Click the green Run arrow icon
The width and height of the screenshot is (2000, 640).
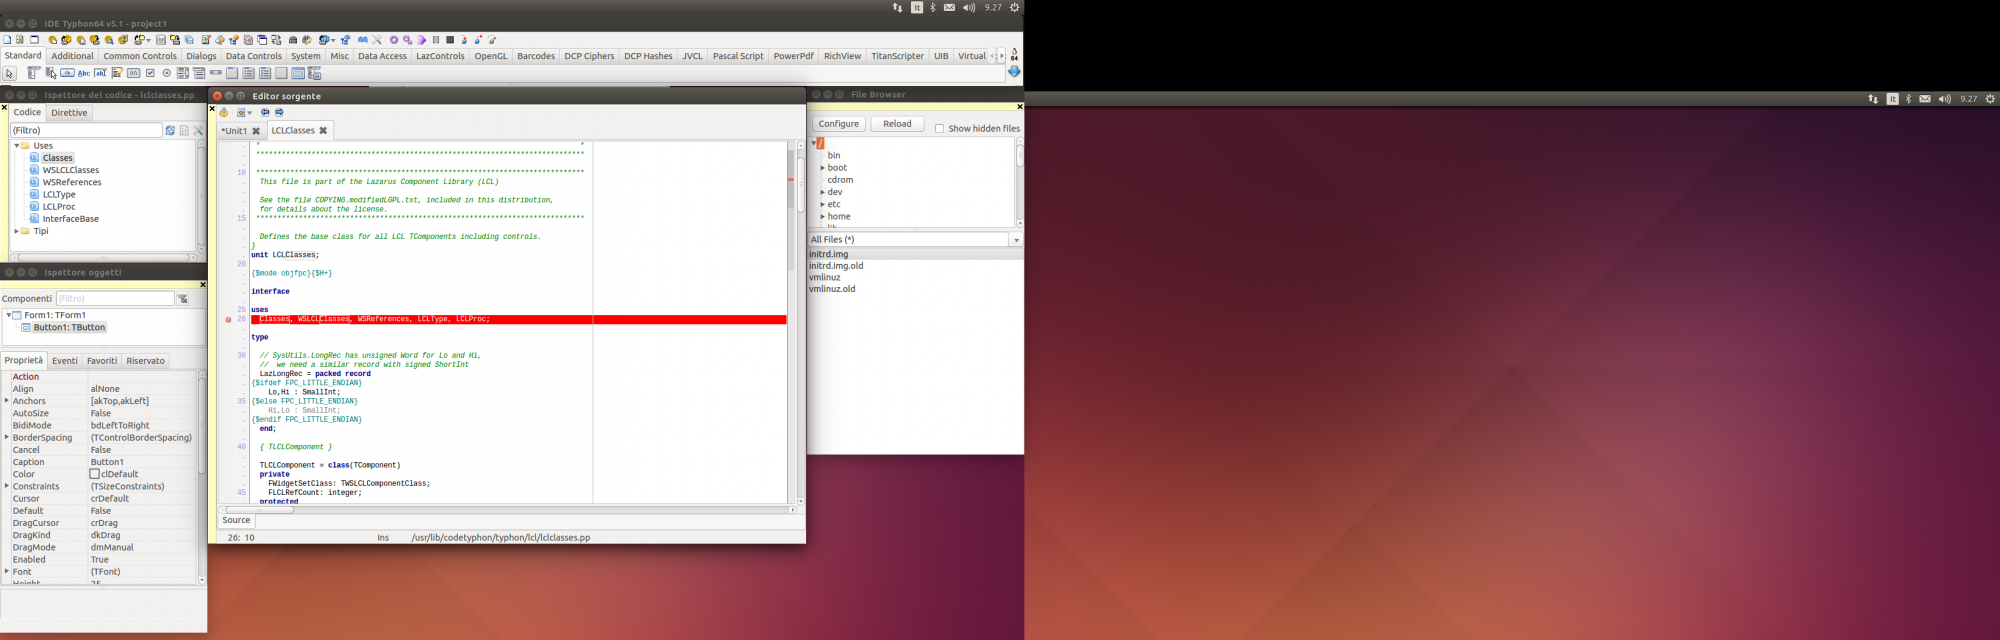click(x=422, y=40)
